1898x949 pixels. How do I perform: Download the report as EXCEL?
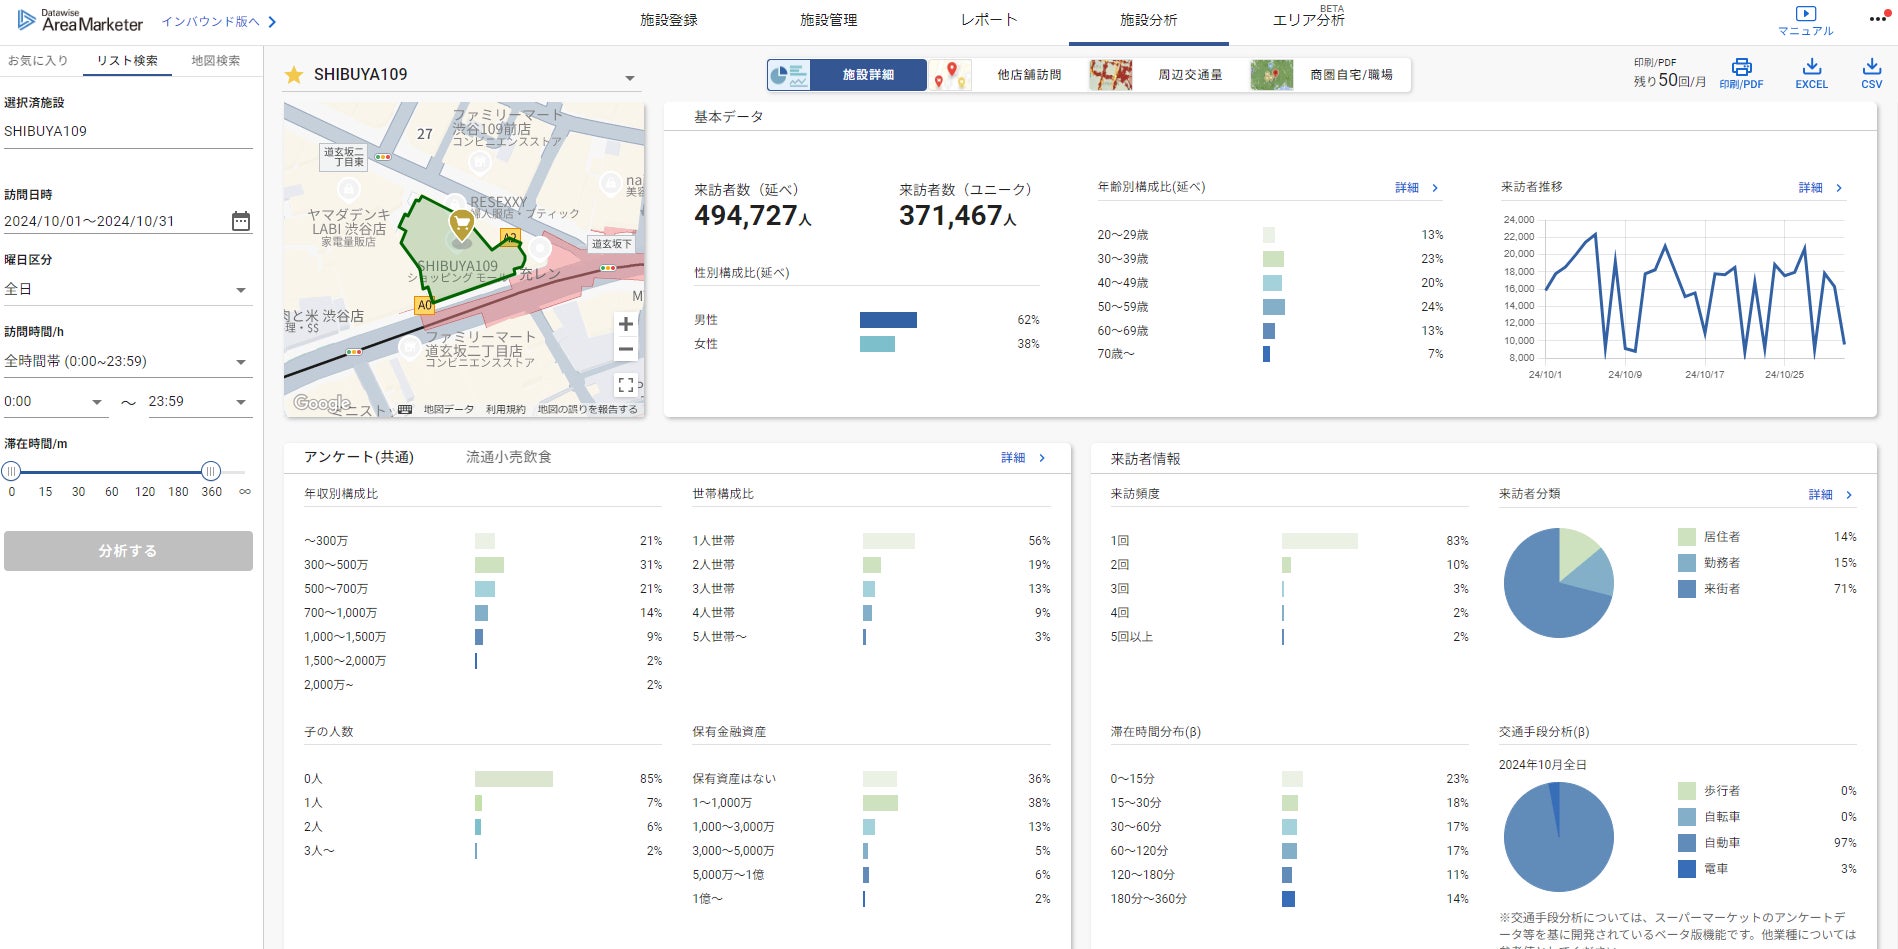(1811, 68)
